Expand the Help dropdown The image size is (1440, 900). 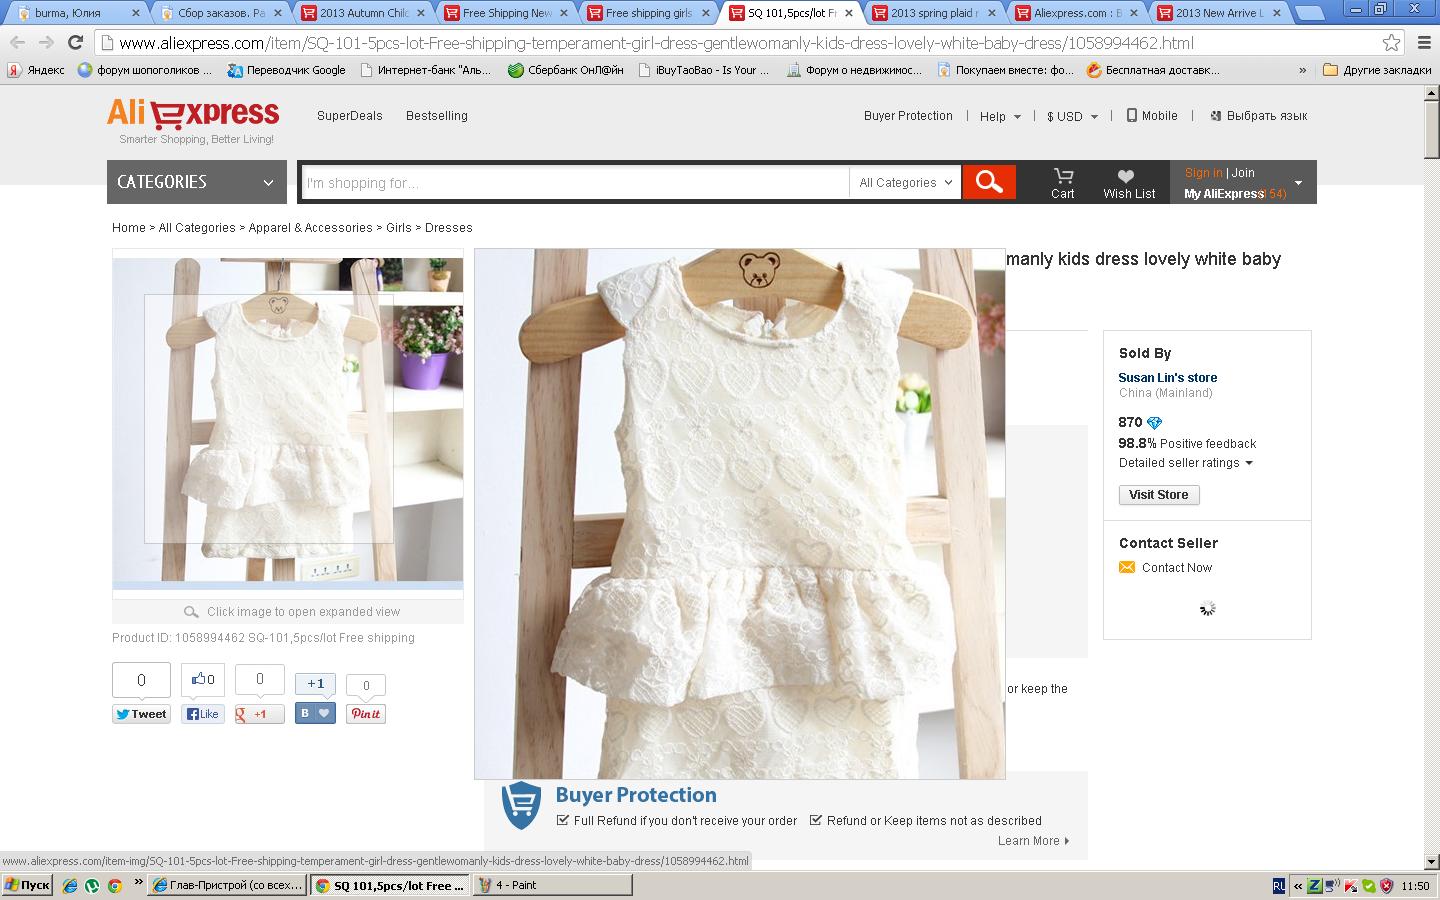coord(1000,116)
